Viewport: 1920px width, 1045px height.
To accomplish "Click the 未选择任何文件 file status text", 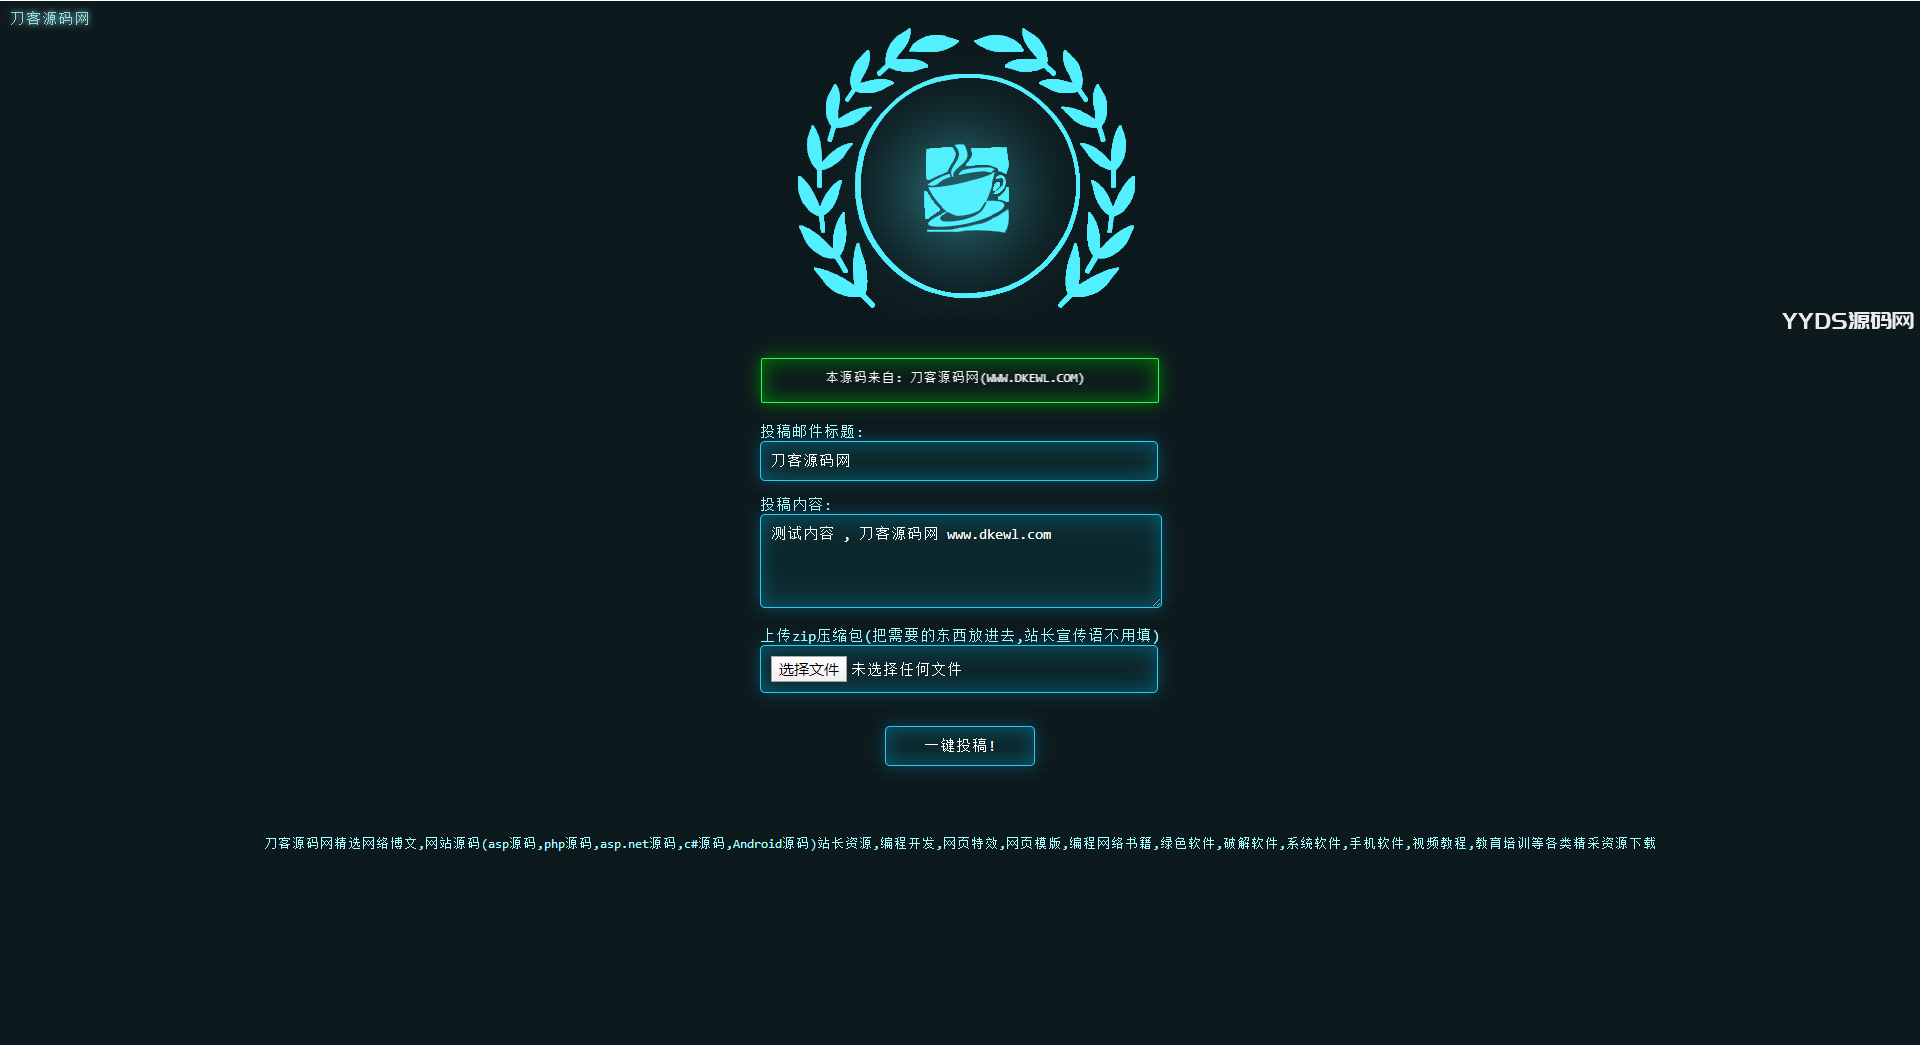I will click(906, 669).
